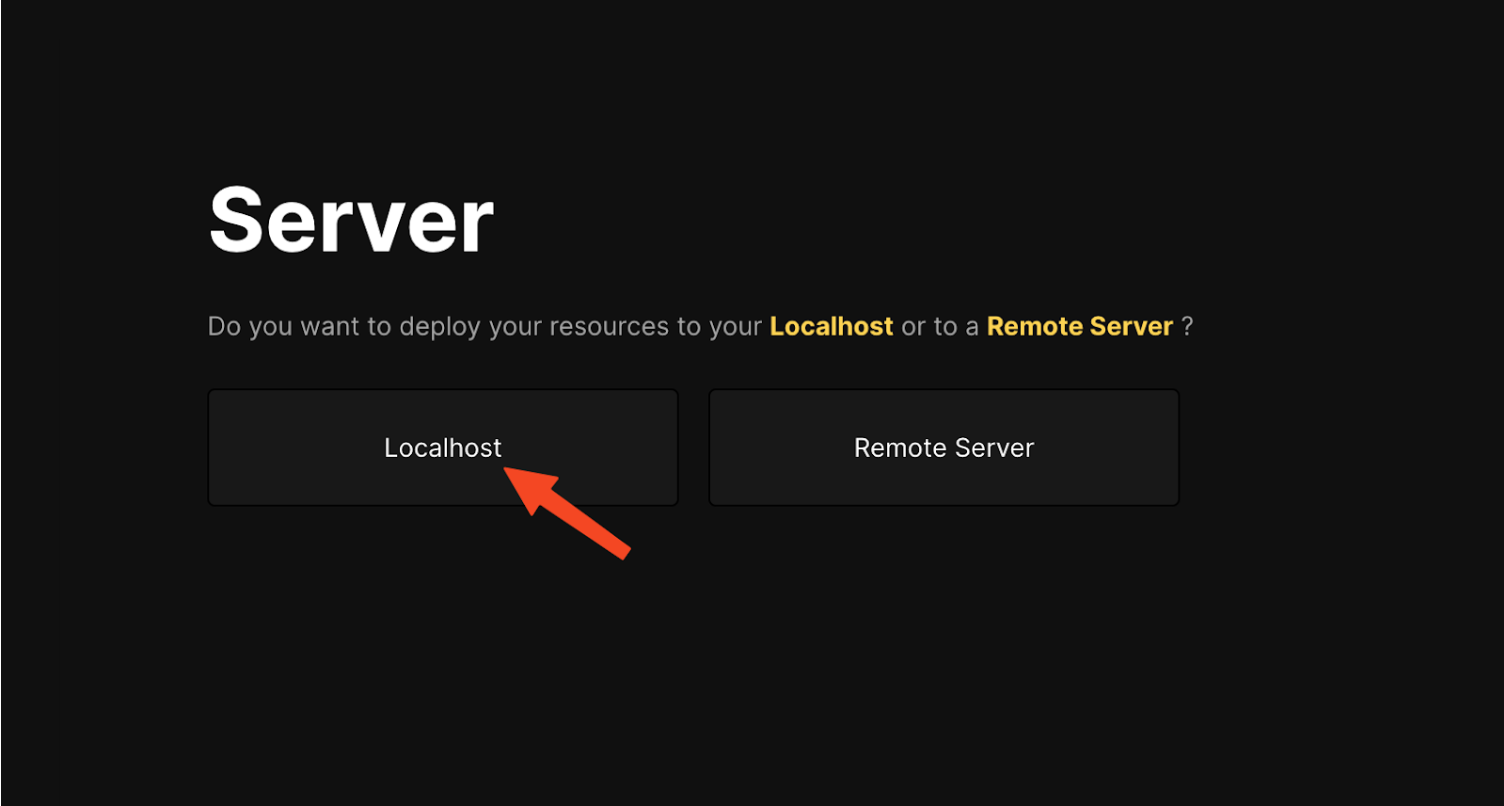Click the Server page heading
Viewport: 1504px width, 806px height.
coord(351,221)
